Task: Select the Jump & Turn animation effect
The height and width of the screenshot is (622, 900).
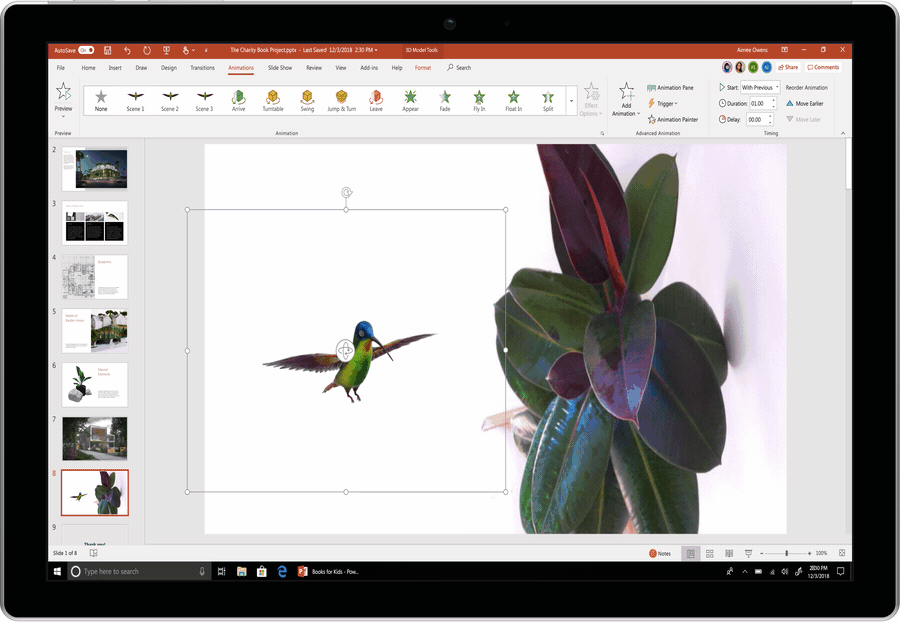Action: pyautogui.click(x=341, y=100)
